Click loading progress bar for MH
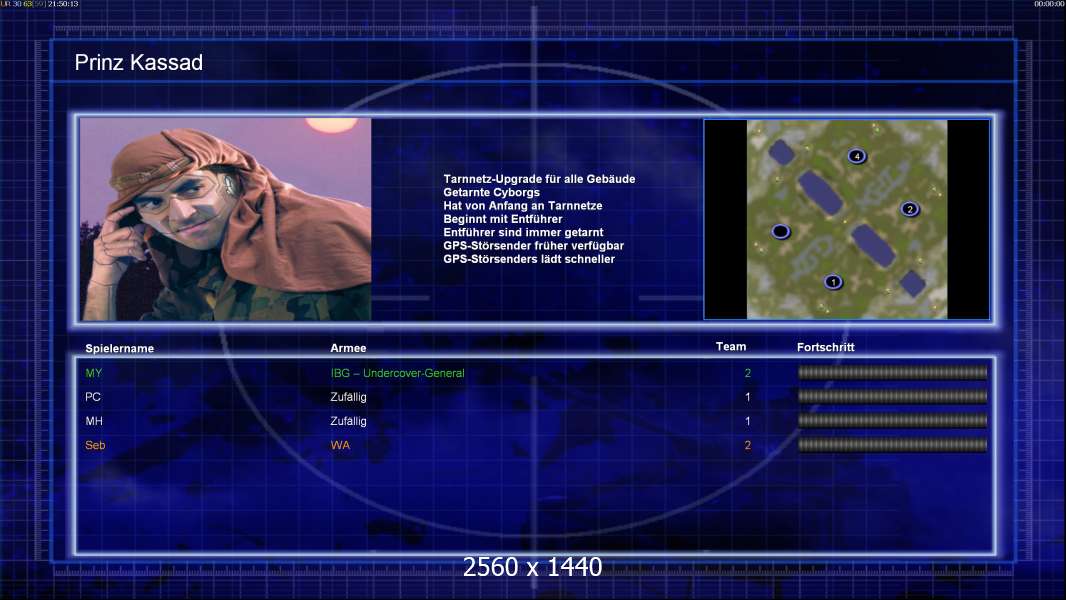Image resolution: width=1066 pixels, height=600 pixels. tap(892, 421)
